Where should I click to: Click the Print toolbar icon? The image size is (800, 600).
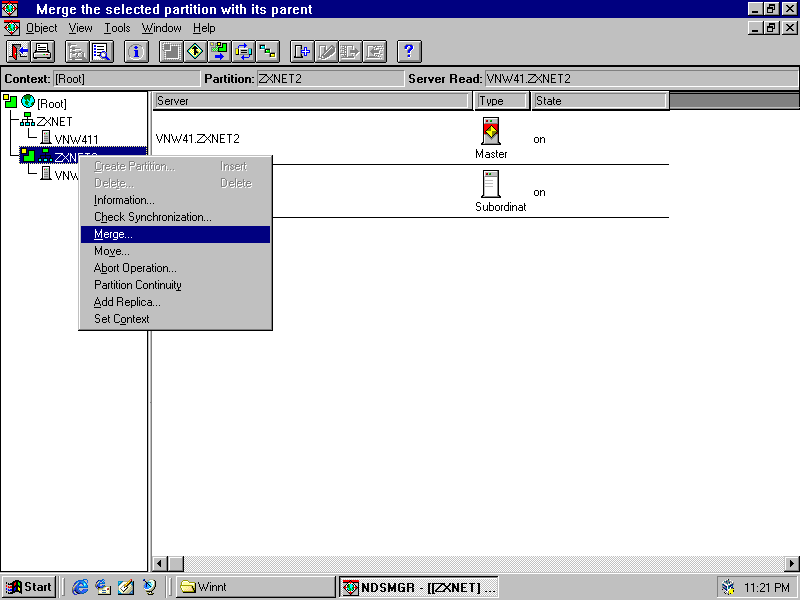coord(42,52)
